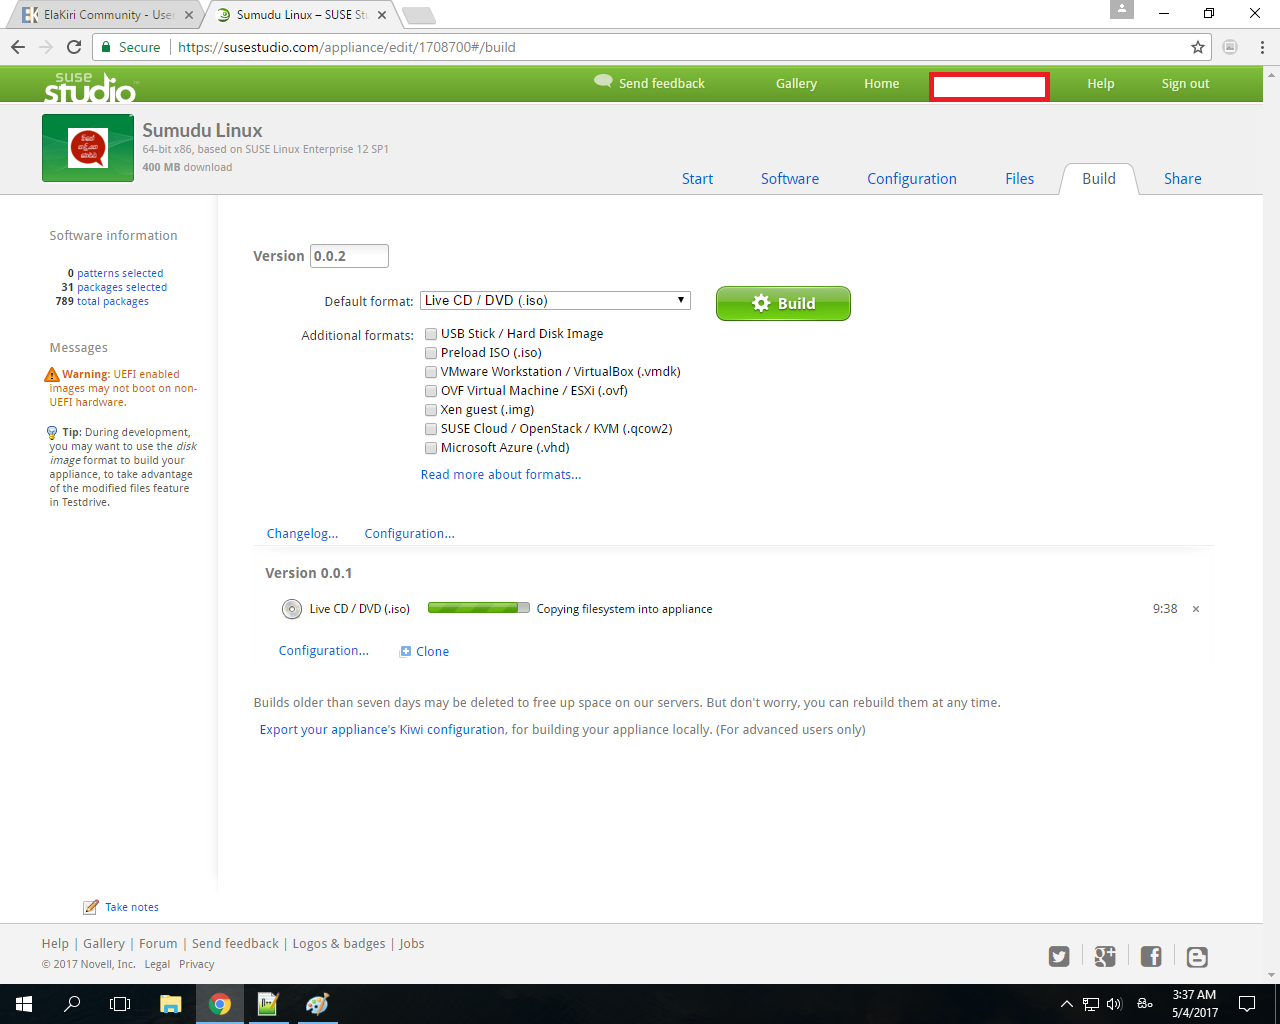Screen dimensions: 1280x1024
Task: Enable USB Stick / Hard Disk Image format
Action: pyautogui.click(x=431, y=334)
